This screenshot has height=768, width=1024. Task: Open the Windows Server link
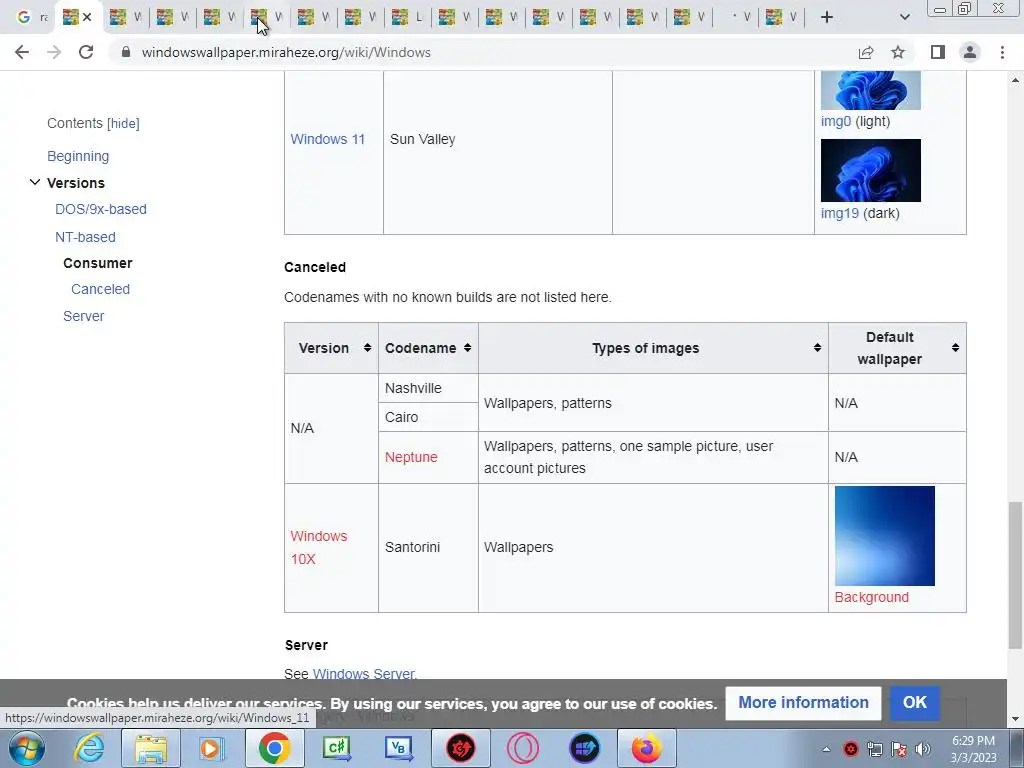(364, 673)
